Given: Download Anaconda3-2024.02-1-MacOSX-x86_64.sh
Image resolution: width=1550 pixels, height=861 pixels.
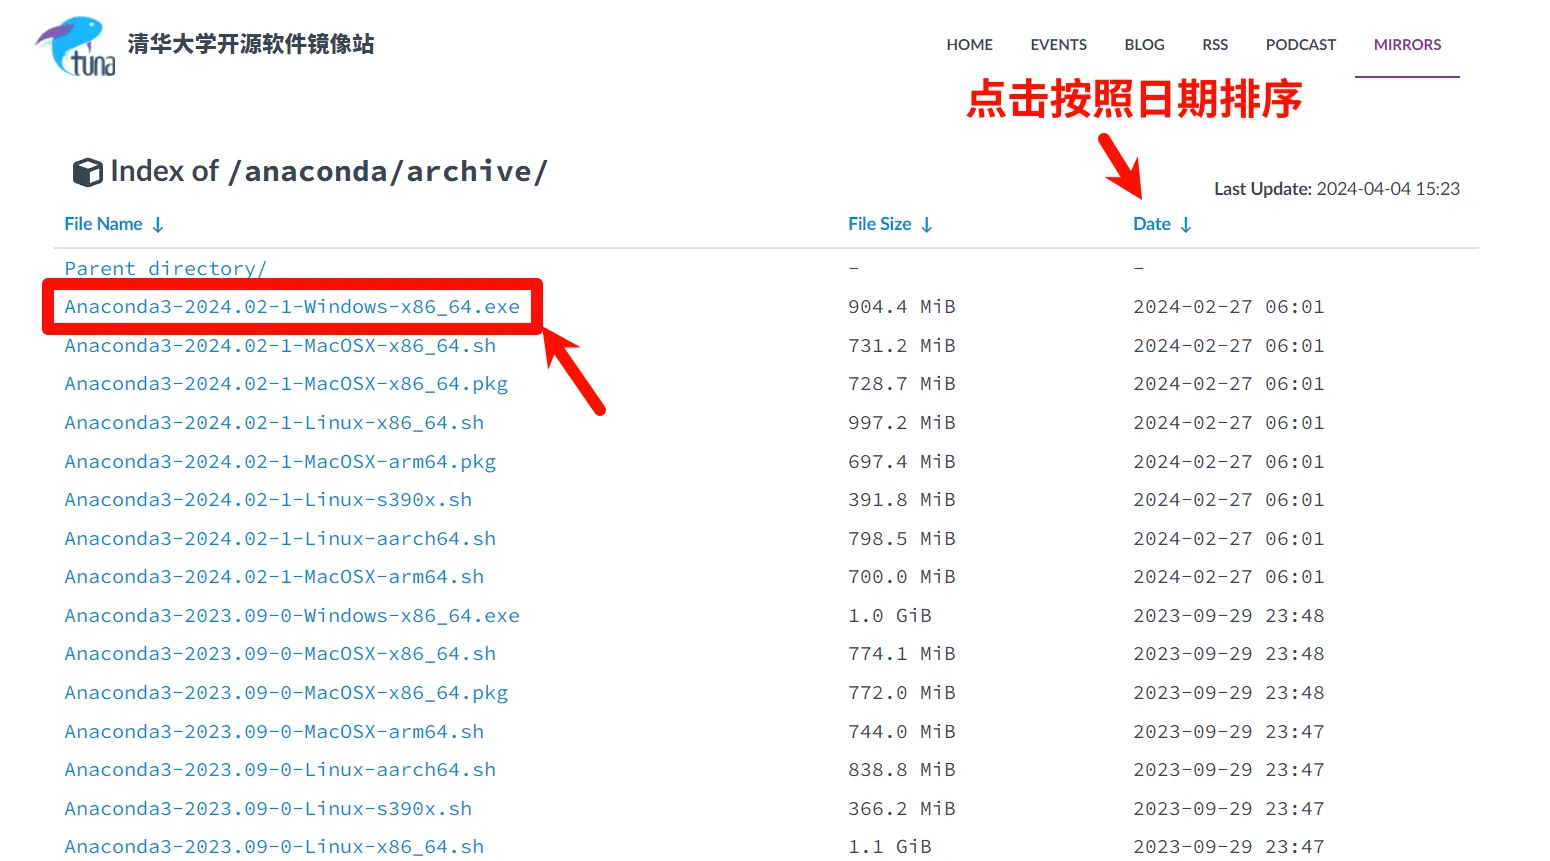Looking at the screenshot, I should coord(280,346).
